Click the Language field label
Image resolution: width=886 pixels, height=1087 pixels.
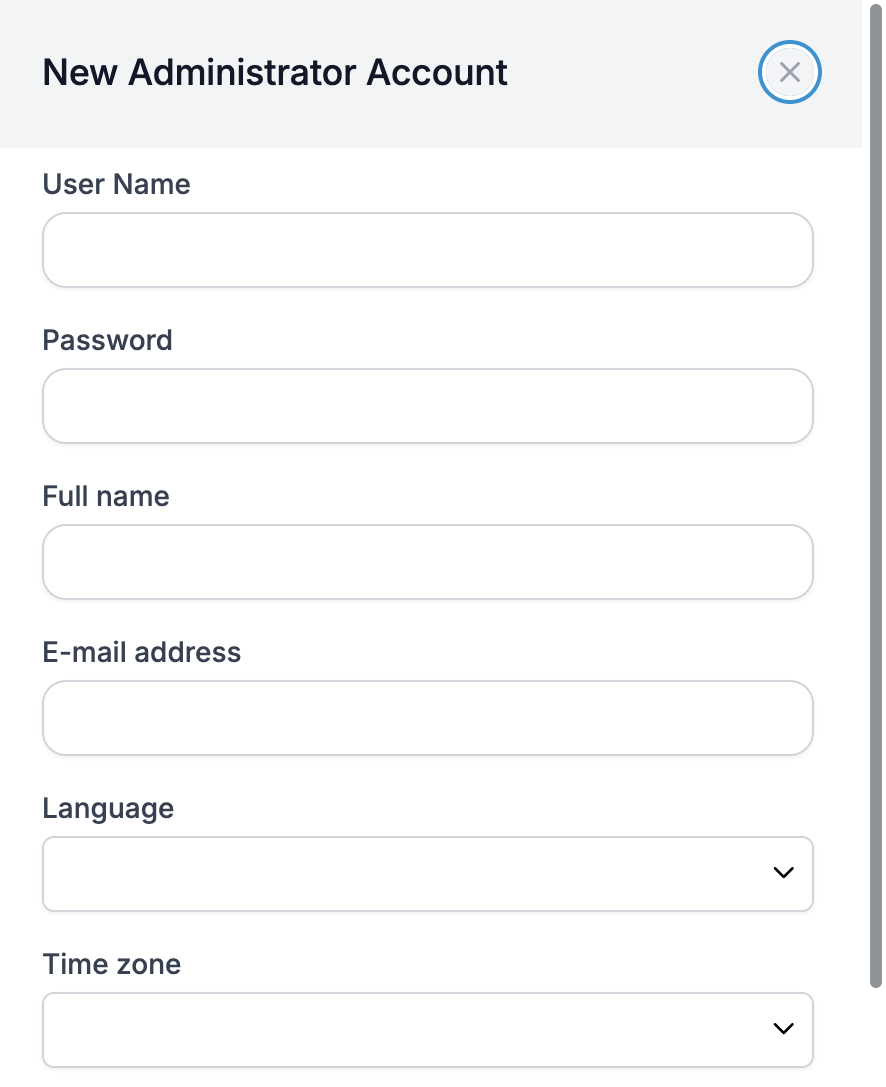[108, 809]
